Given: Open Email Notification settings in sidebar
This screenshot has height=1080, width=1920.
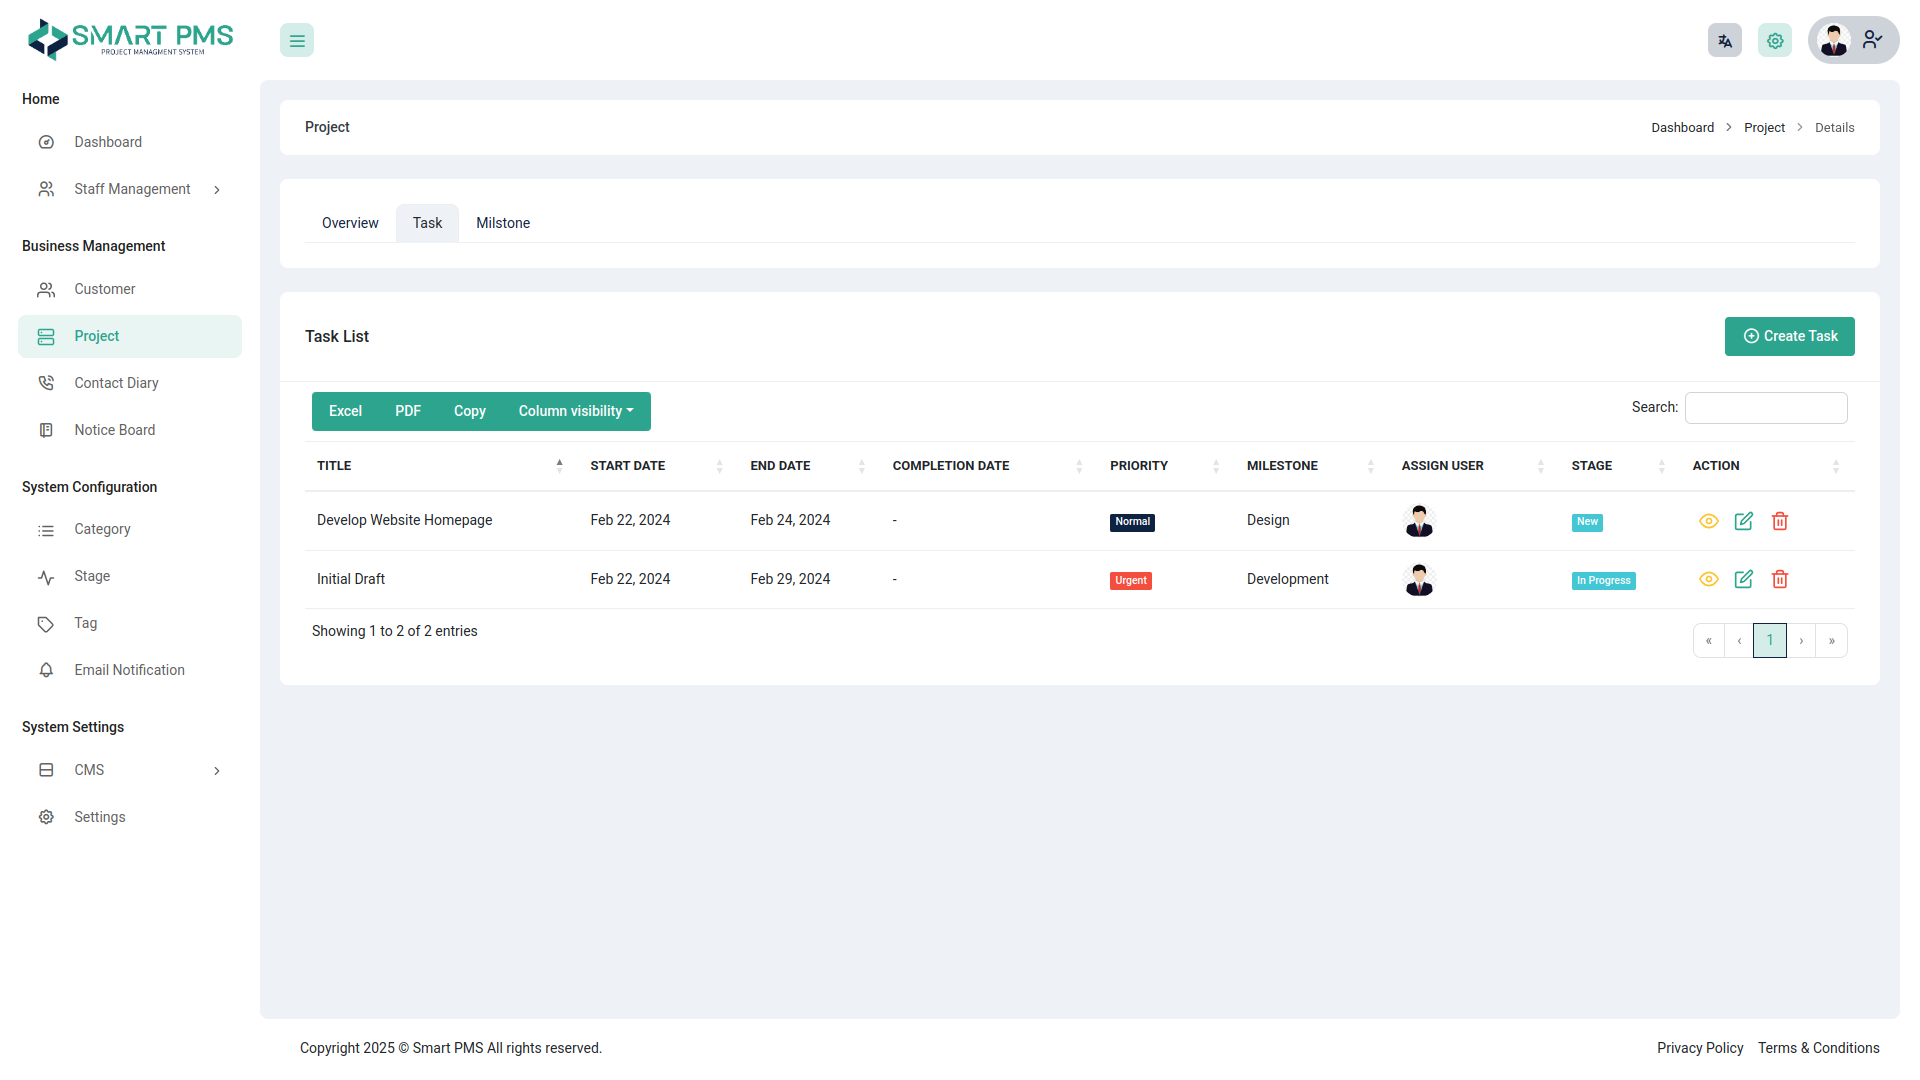Looking at the screenshot, I should pos(129,670).
